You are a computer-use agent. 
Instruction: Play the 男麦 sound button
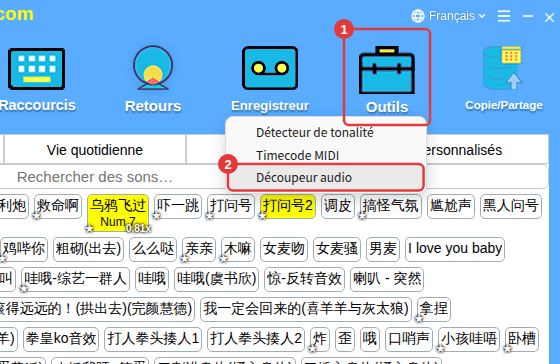coord(383,249)
